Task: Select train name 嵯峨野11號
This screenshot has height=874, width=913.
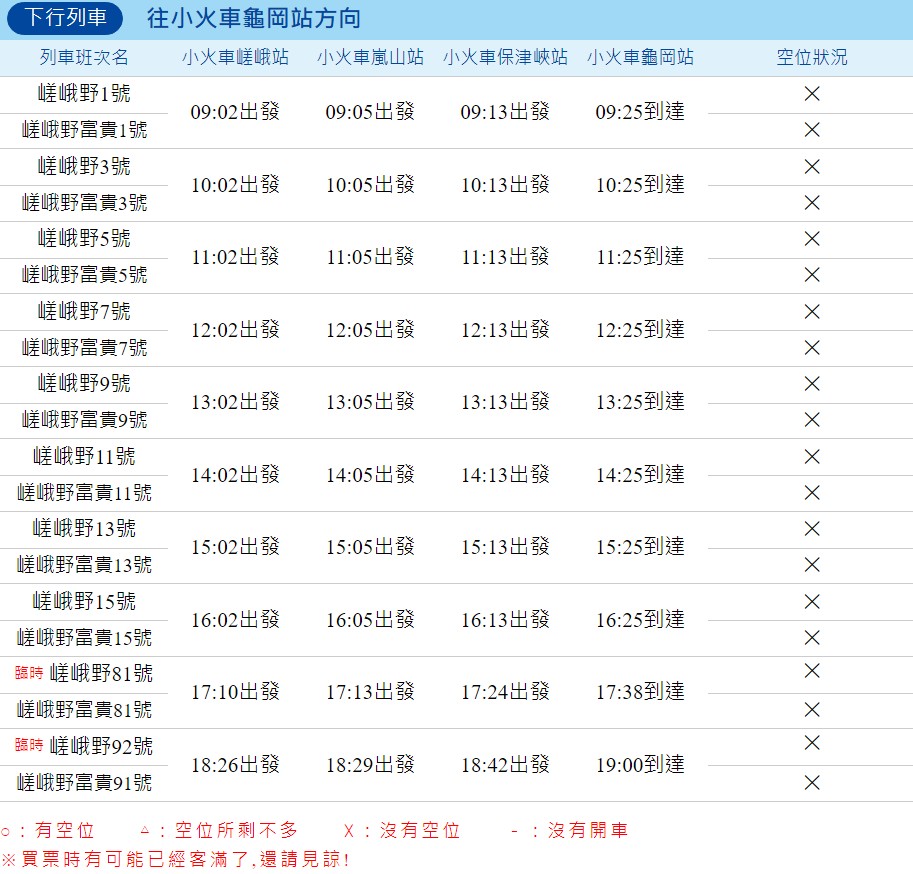Action: click(x=84, y=457)
